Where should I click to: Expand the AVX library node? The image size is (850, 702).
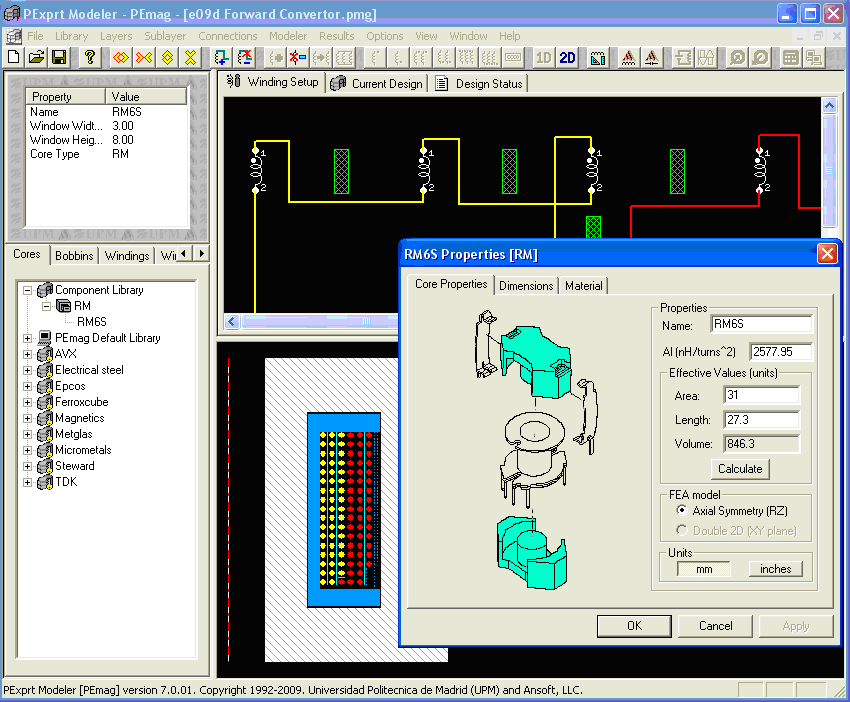[x=27, y=355]
